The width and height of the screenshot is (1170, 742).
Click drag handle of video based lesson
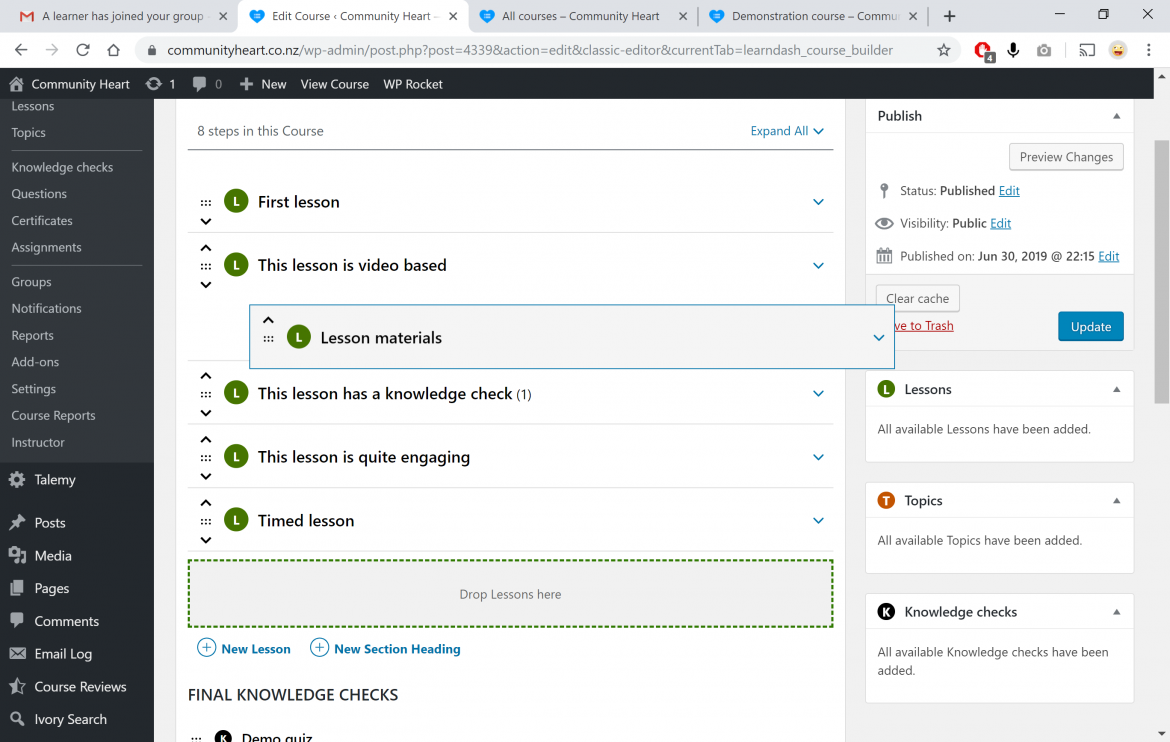point(206,266)
